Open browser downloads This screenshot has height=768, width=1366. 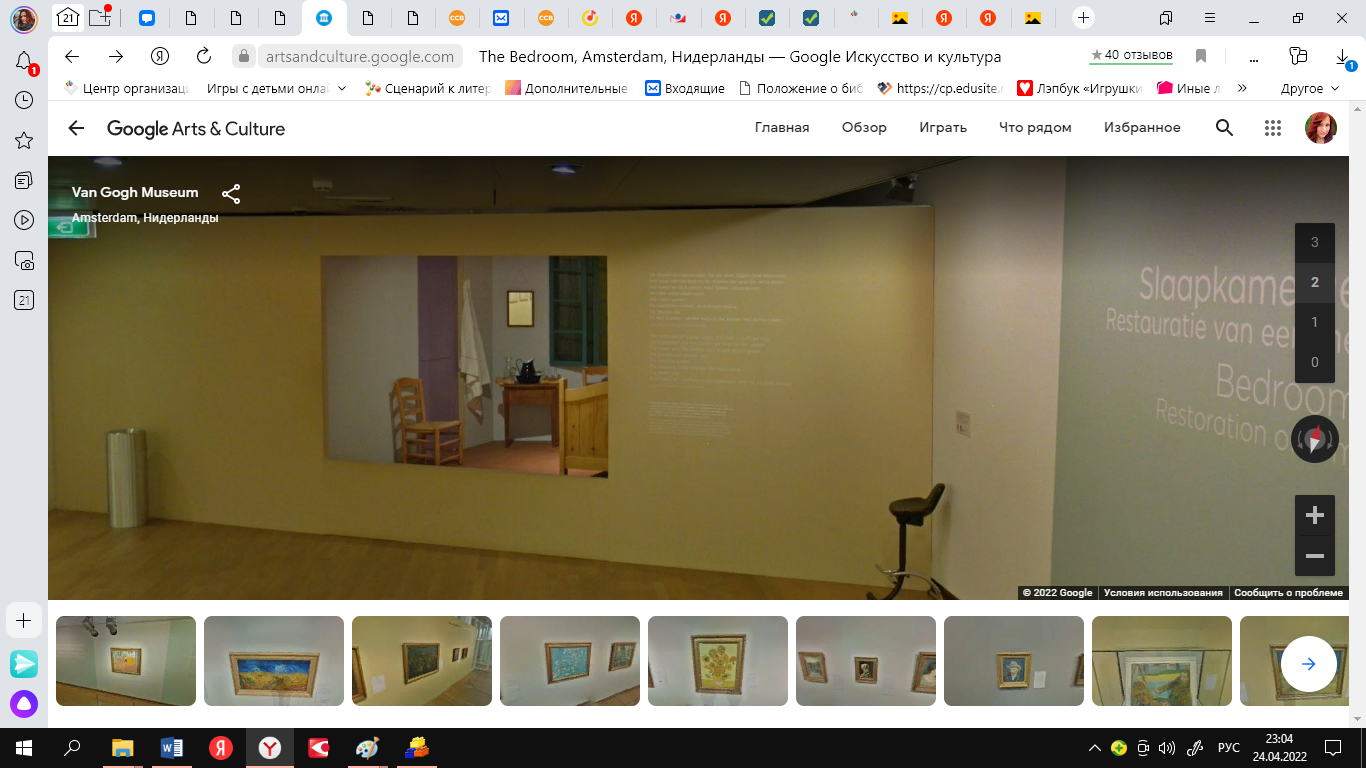click(x=1343, y=57)
